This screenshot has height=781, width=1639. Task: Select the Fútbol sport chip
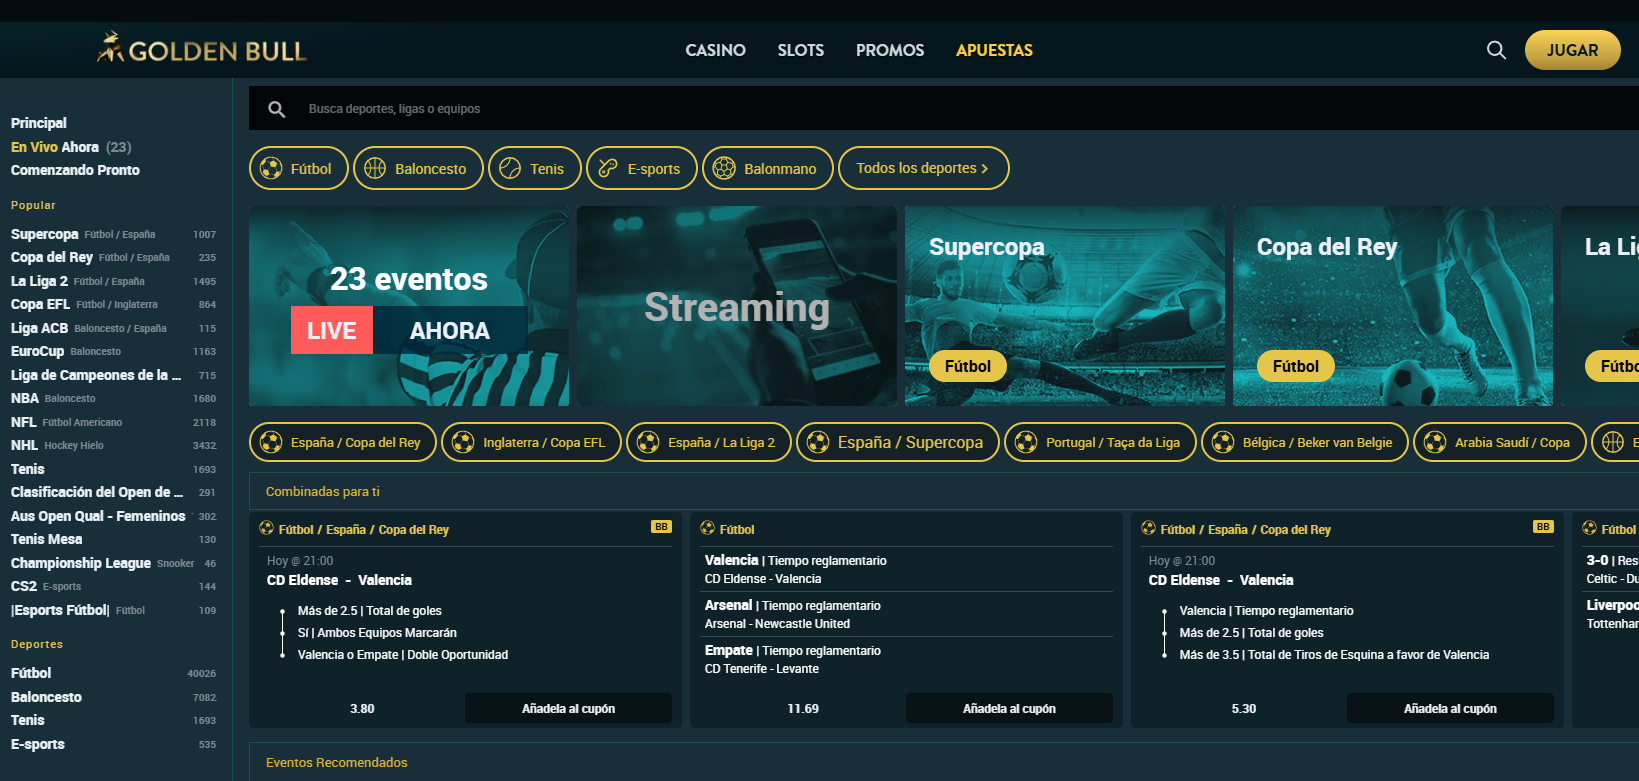[299, 168]
